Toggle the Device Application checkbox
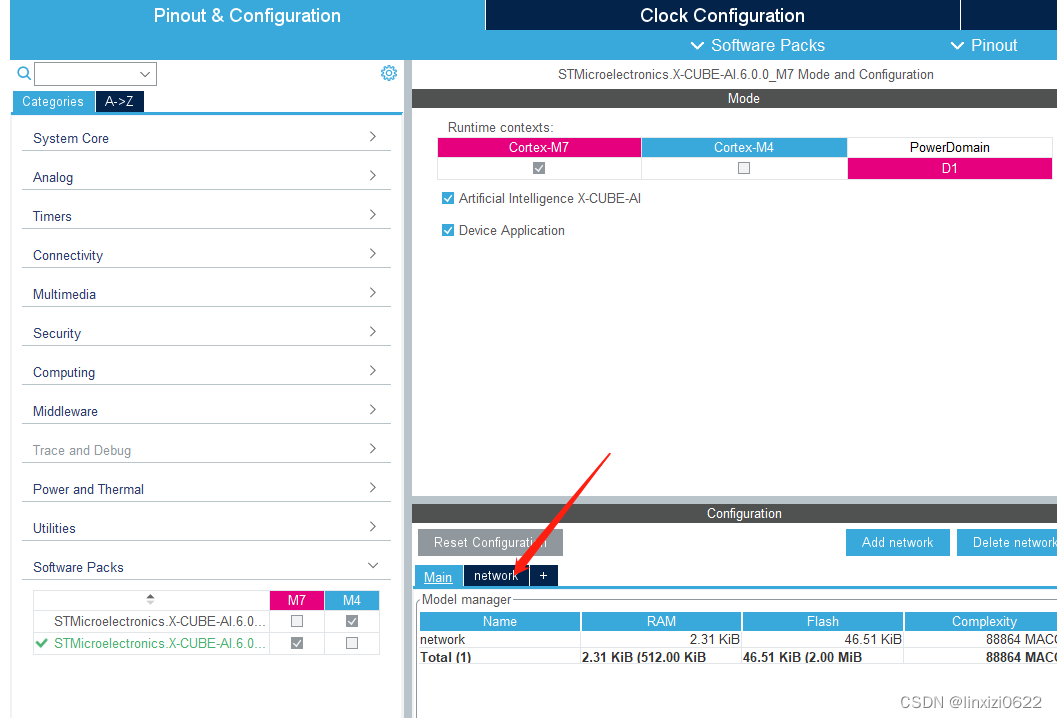The width and height of the screenshot is (1057, 718). click(448, 231)
